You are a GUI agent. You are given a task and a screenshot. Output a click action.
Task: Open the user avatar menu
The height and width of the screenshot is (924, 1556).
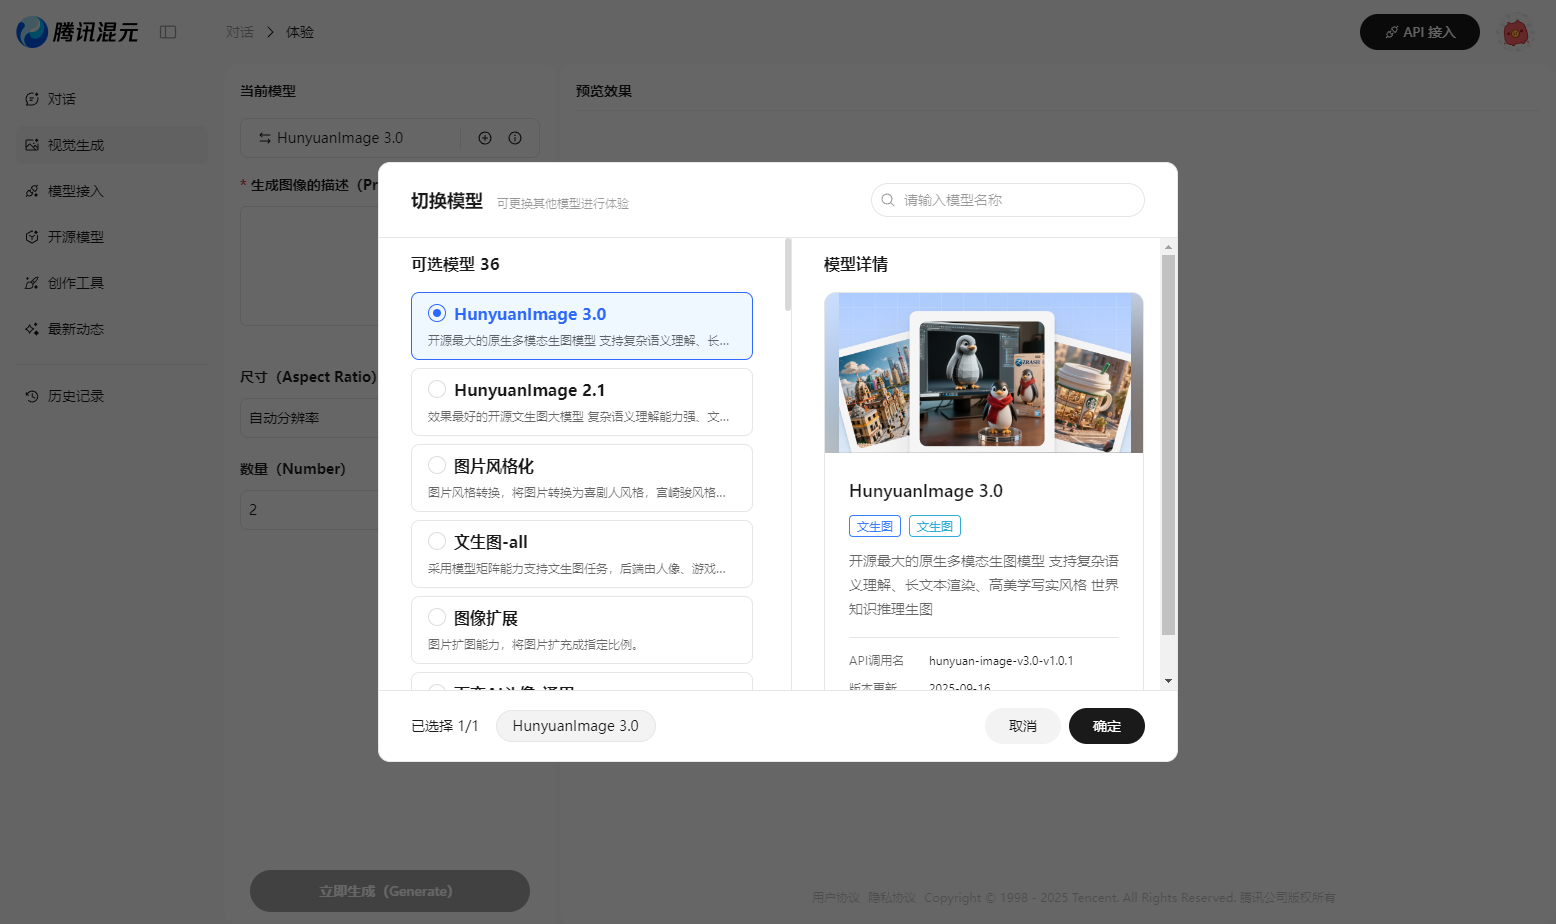[1516, 33]
